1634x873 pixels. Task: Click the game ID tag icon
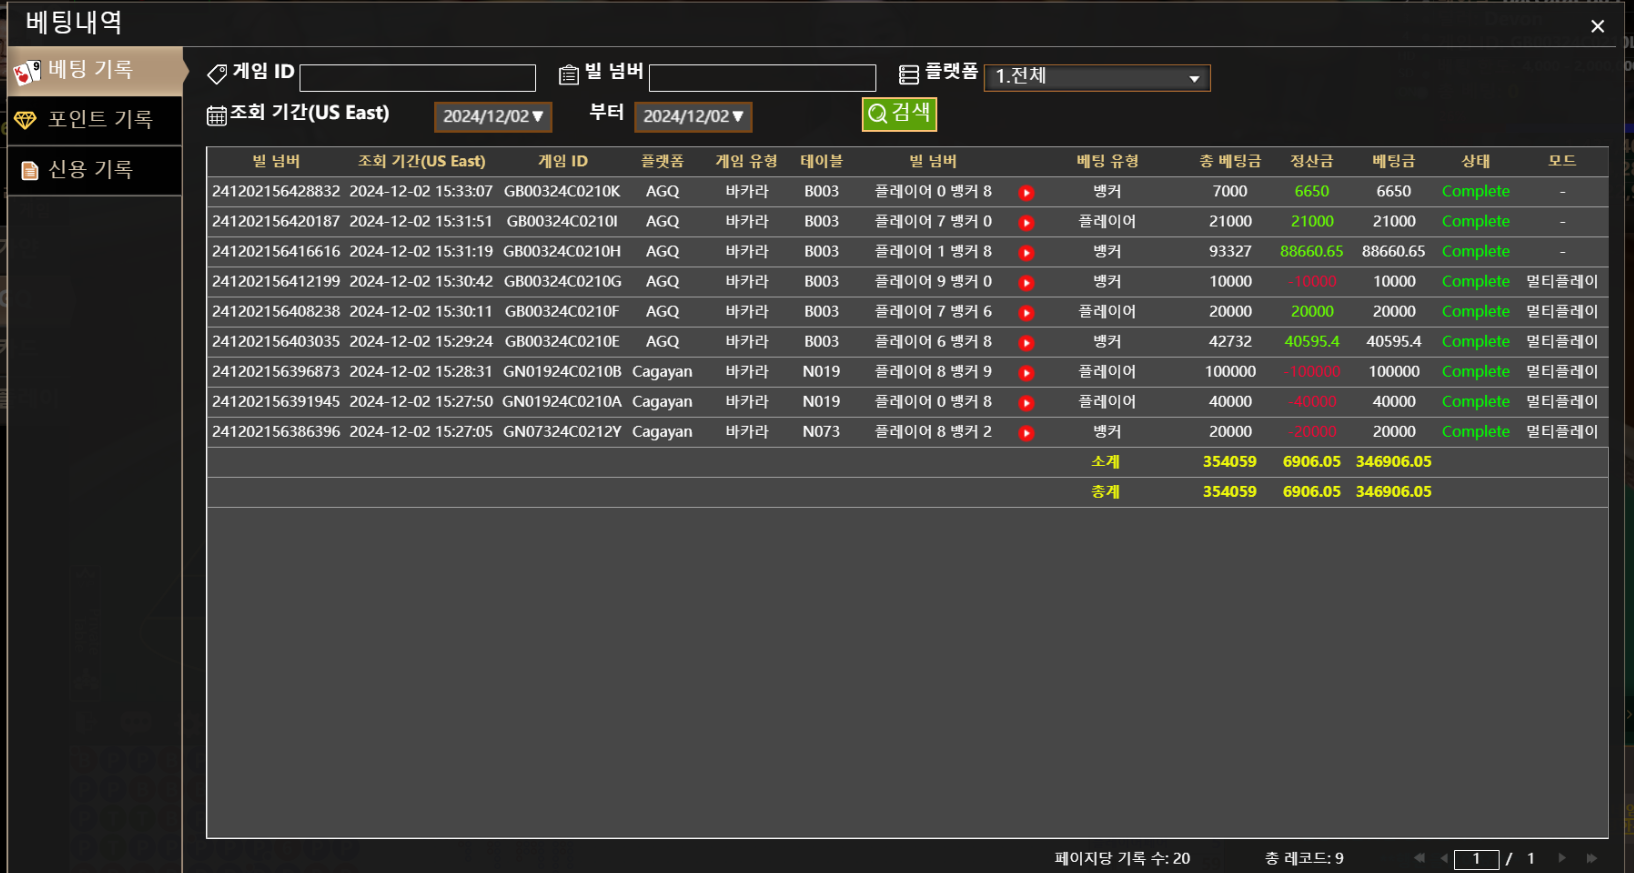coord(217,74)
